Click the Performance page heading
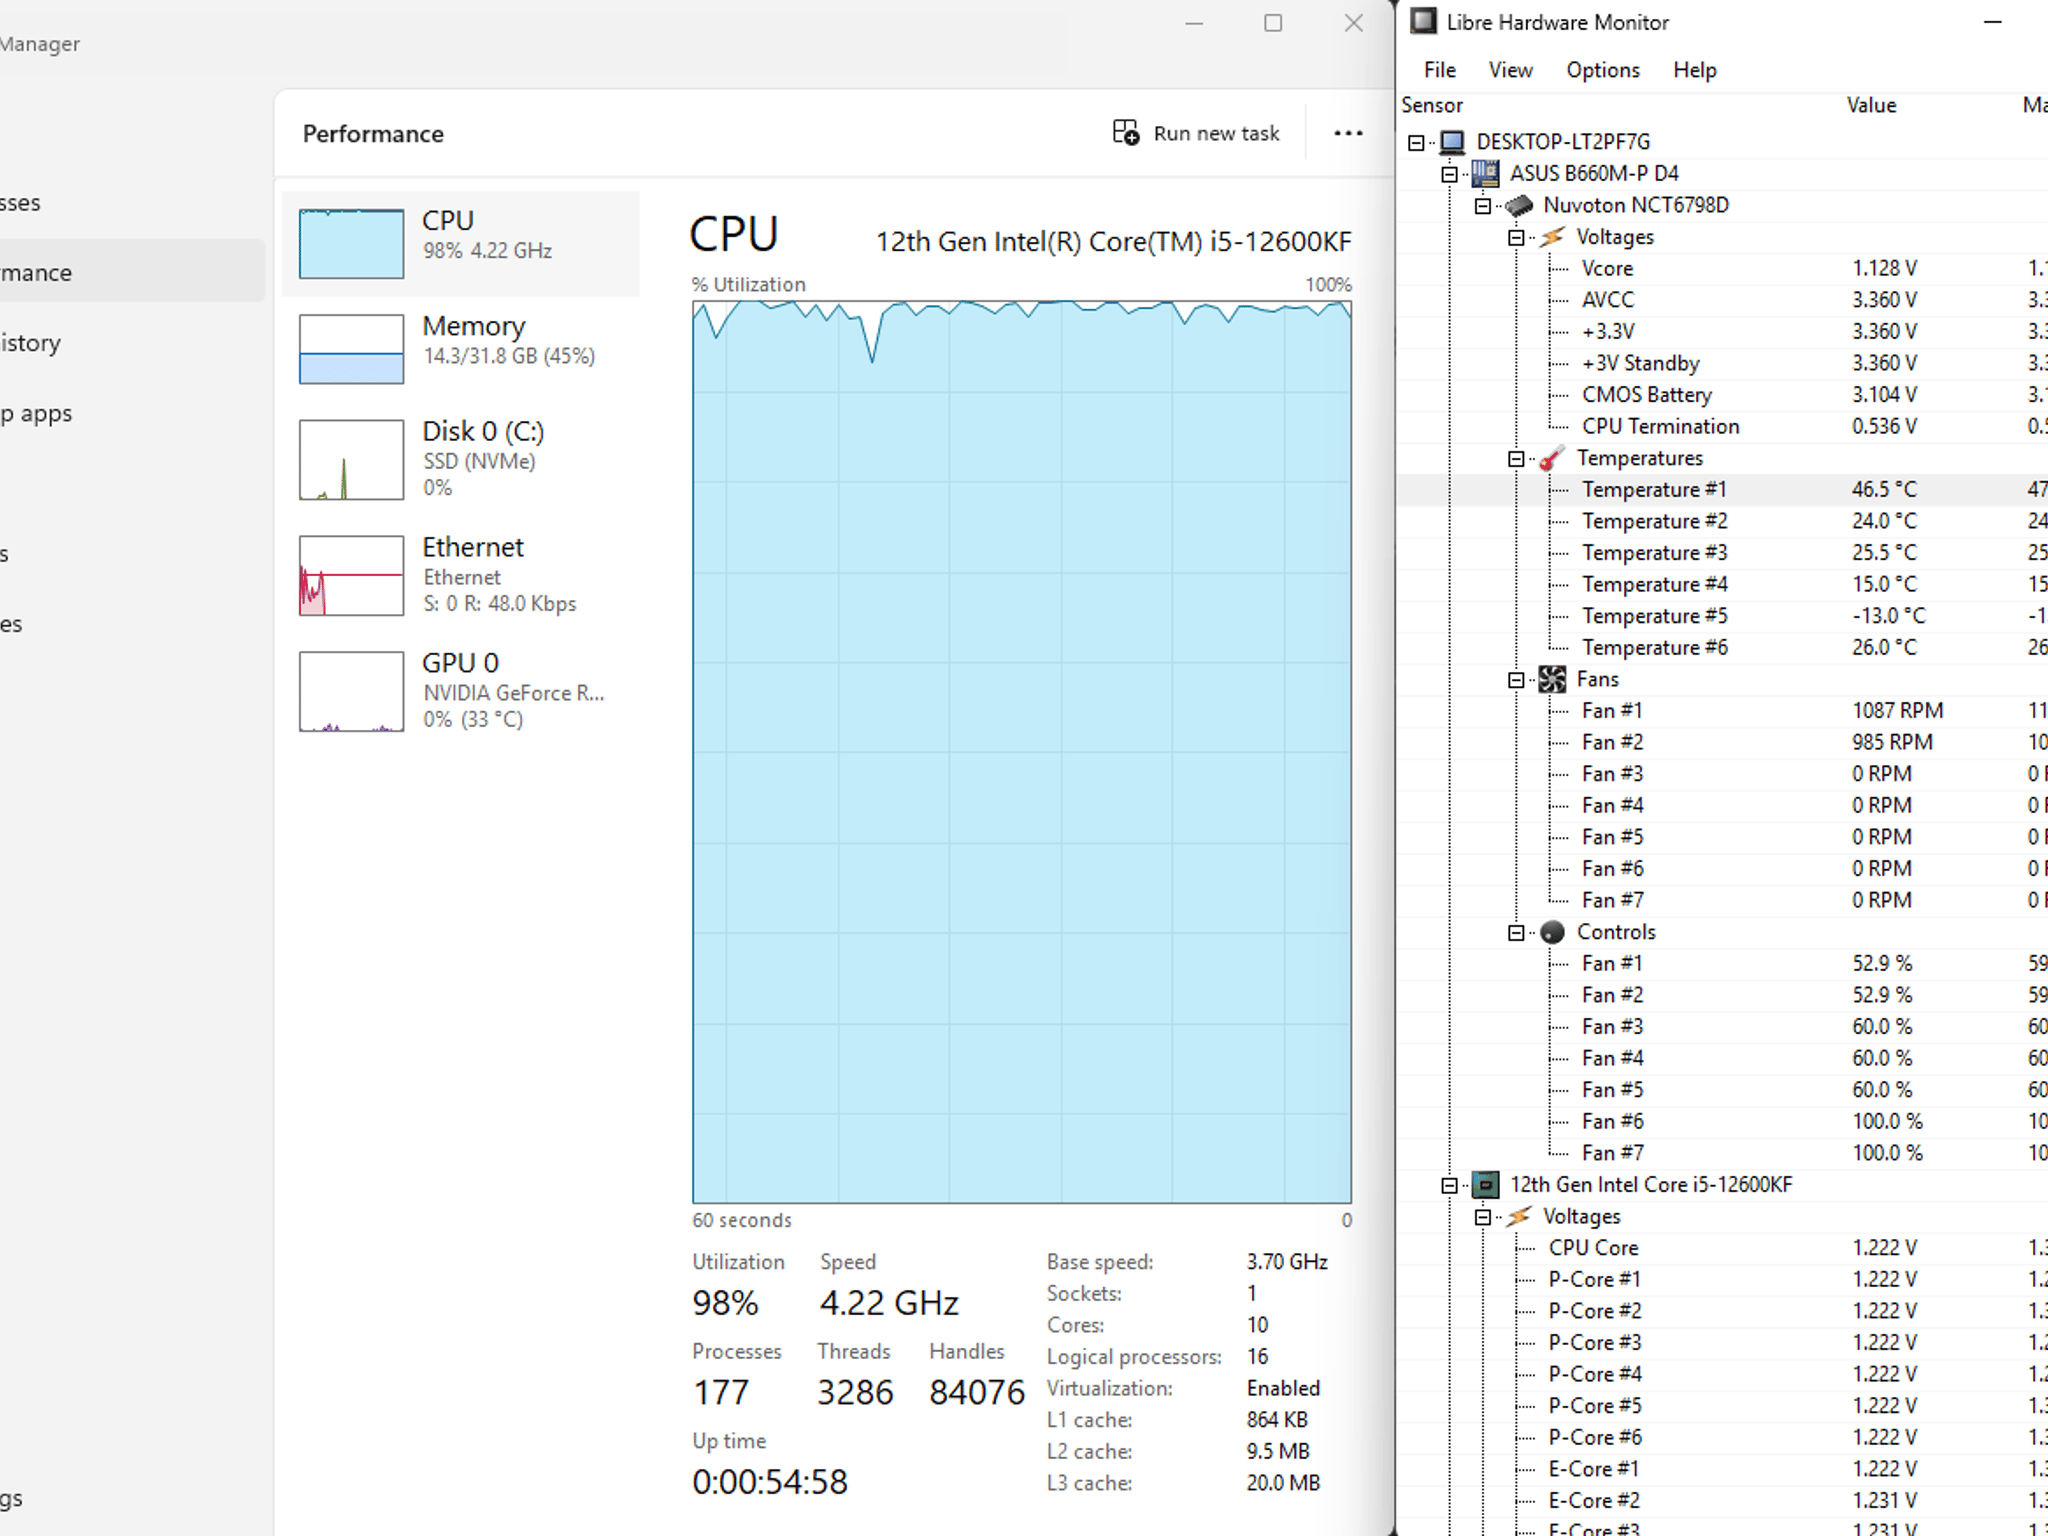The image size is (2048, 1536). click(373, 134)
